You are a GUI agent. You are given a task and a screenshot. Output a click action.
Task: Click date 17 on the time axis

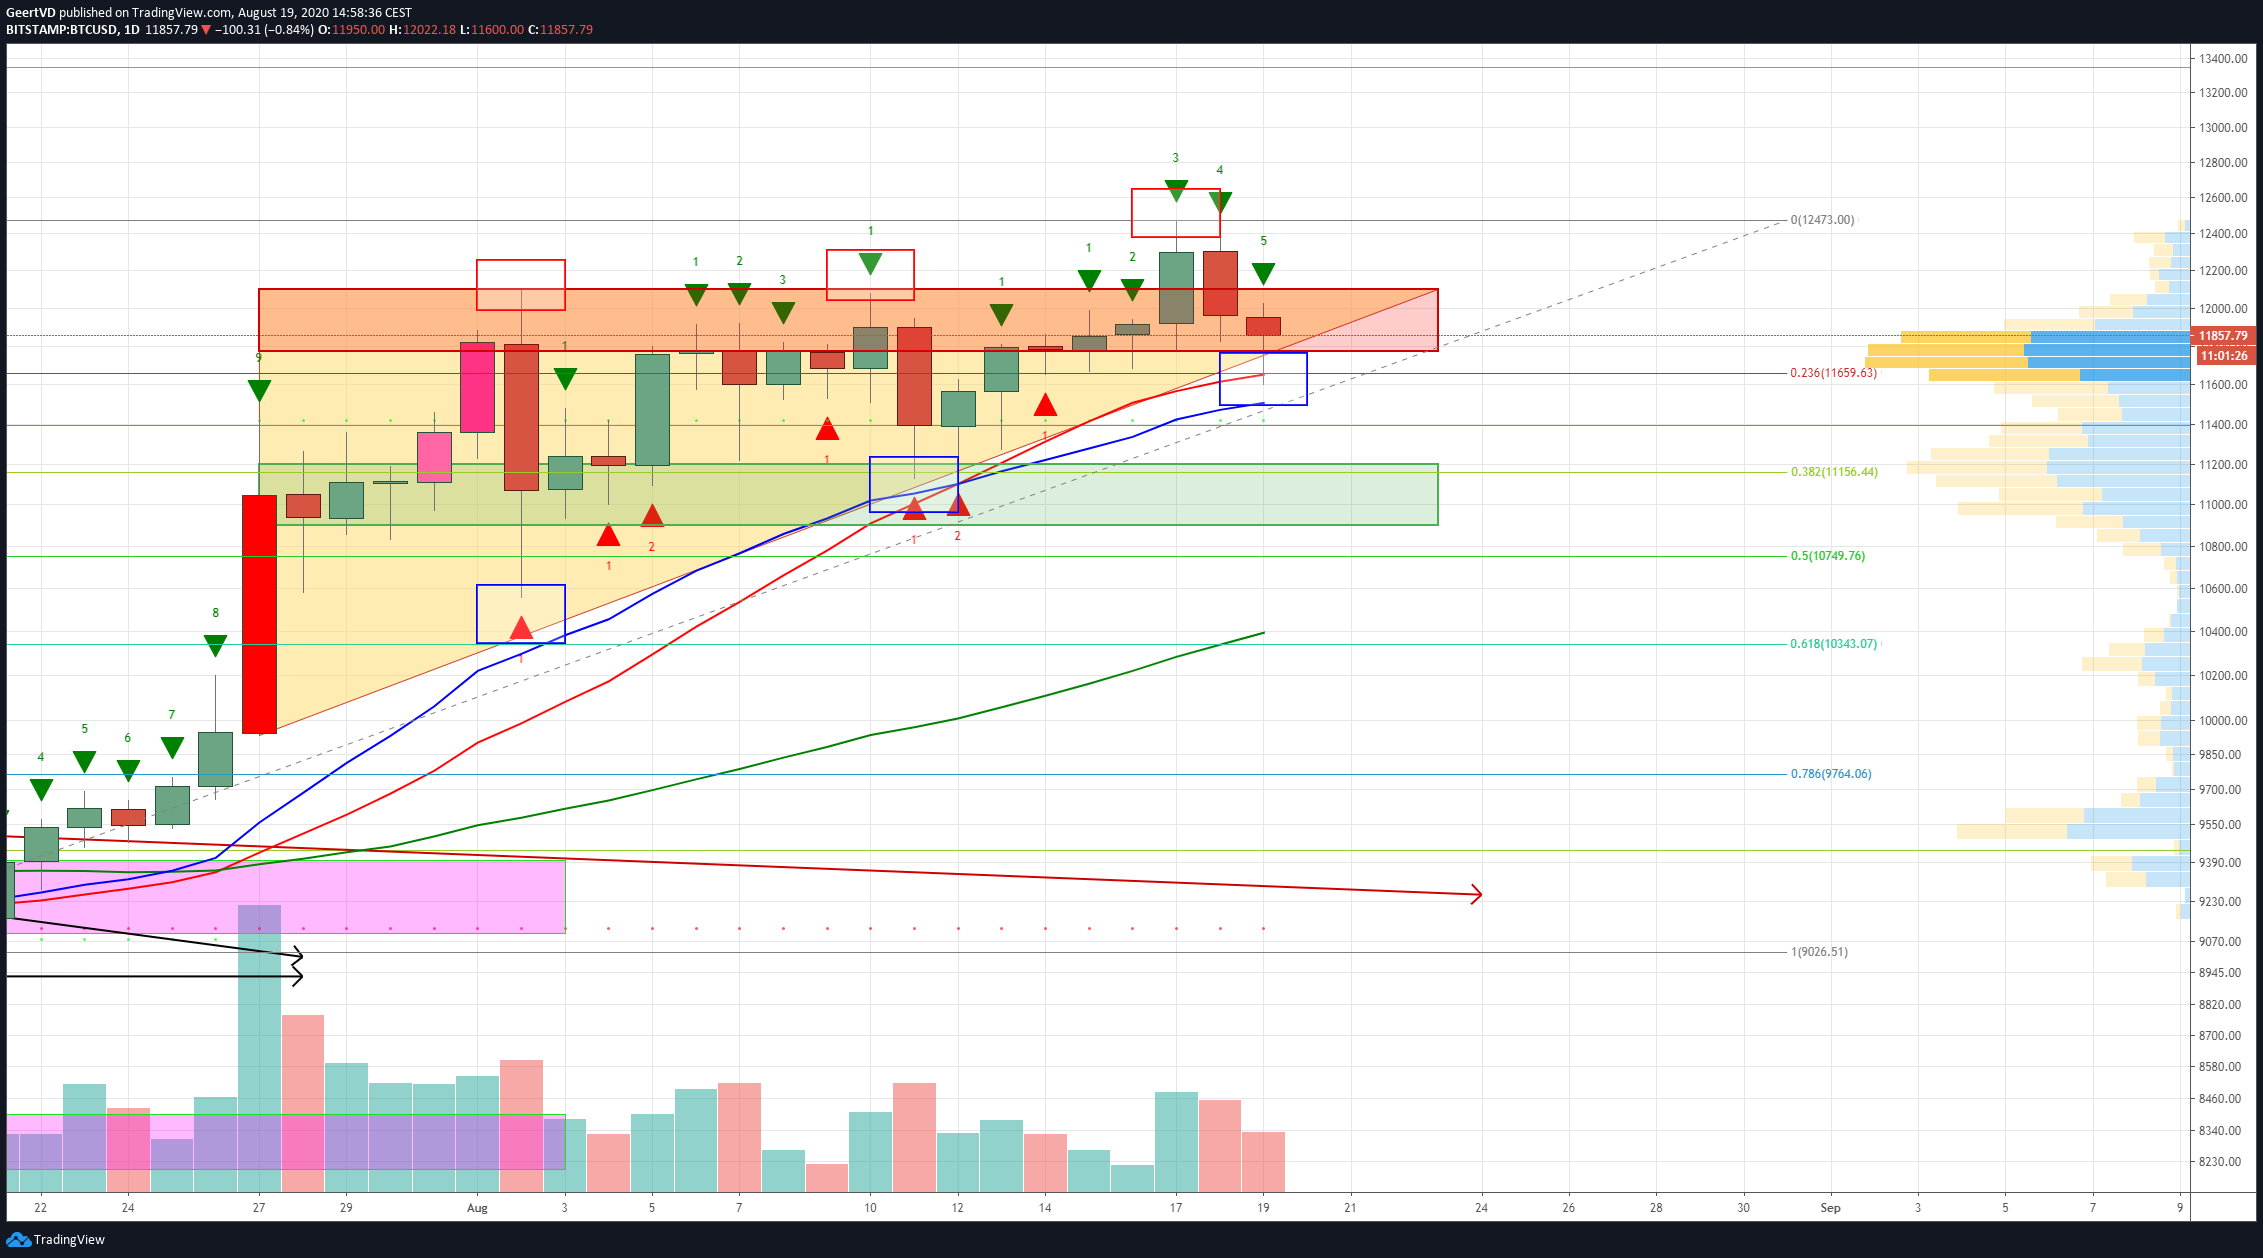pyautogui.click(x=1176, y=1208)
